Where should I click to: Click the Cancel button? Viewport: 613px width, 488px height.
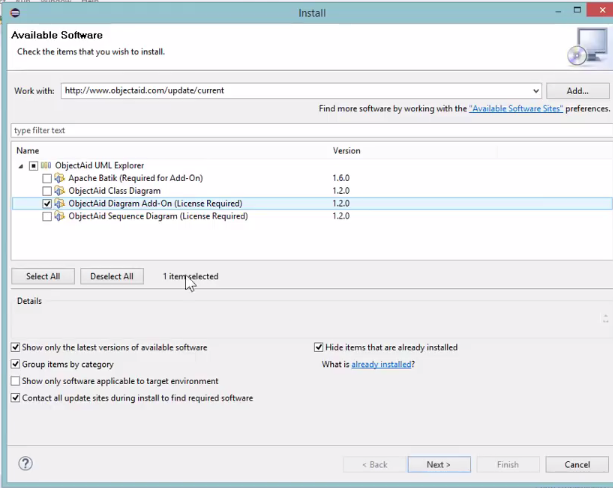577,465
